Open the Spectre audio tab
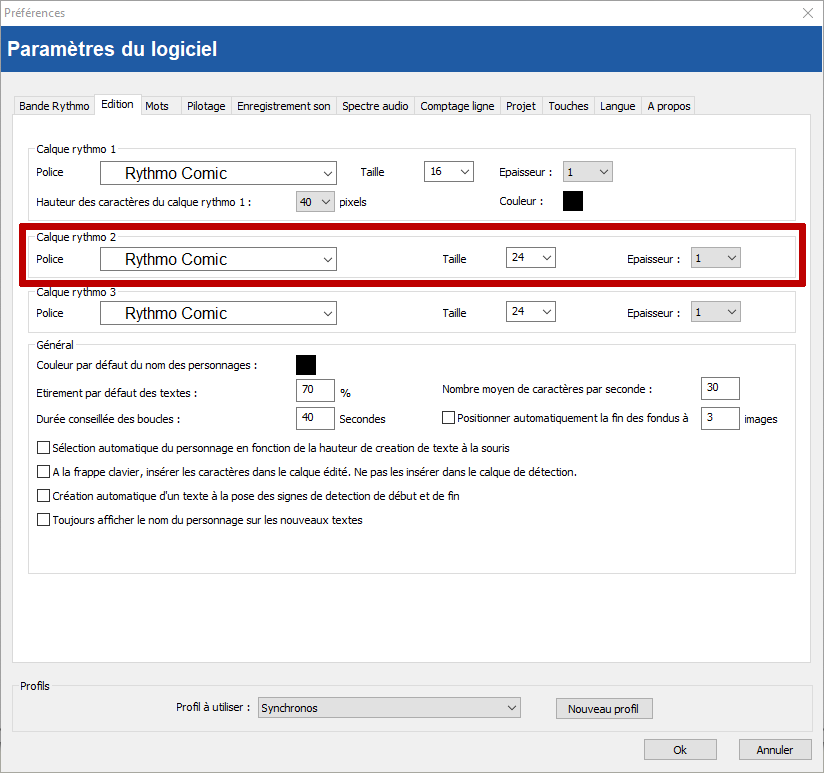The width and height of the screenshot is (824, 773). click(375, 106)
